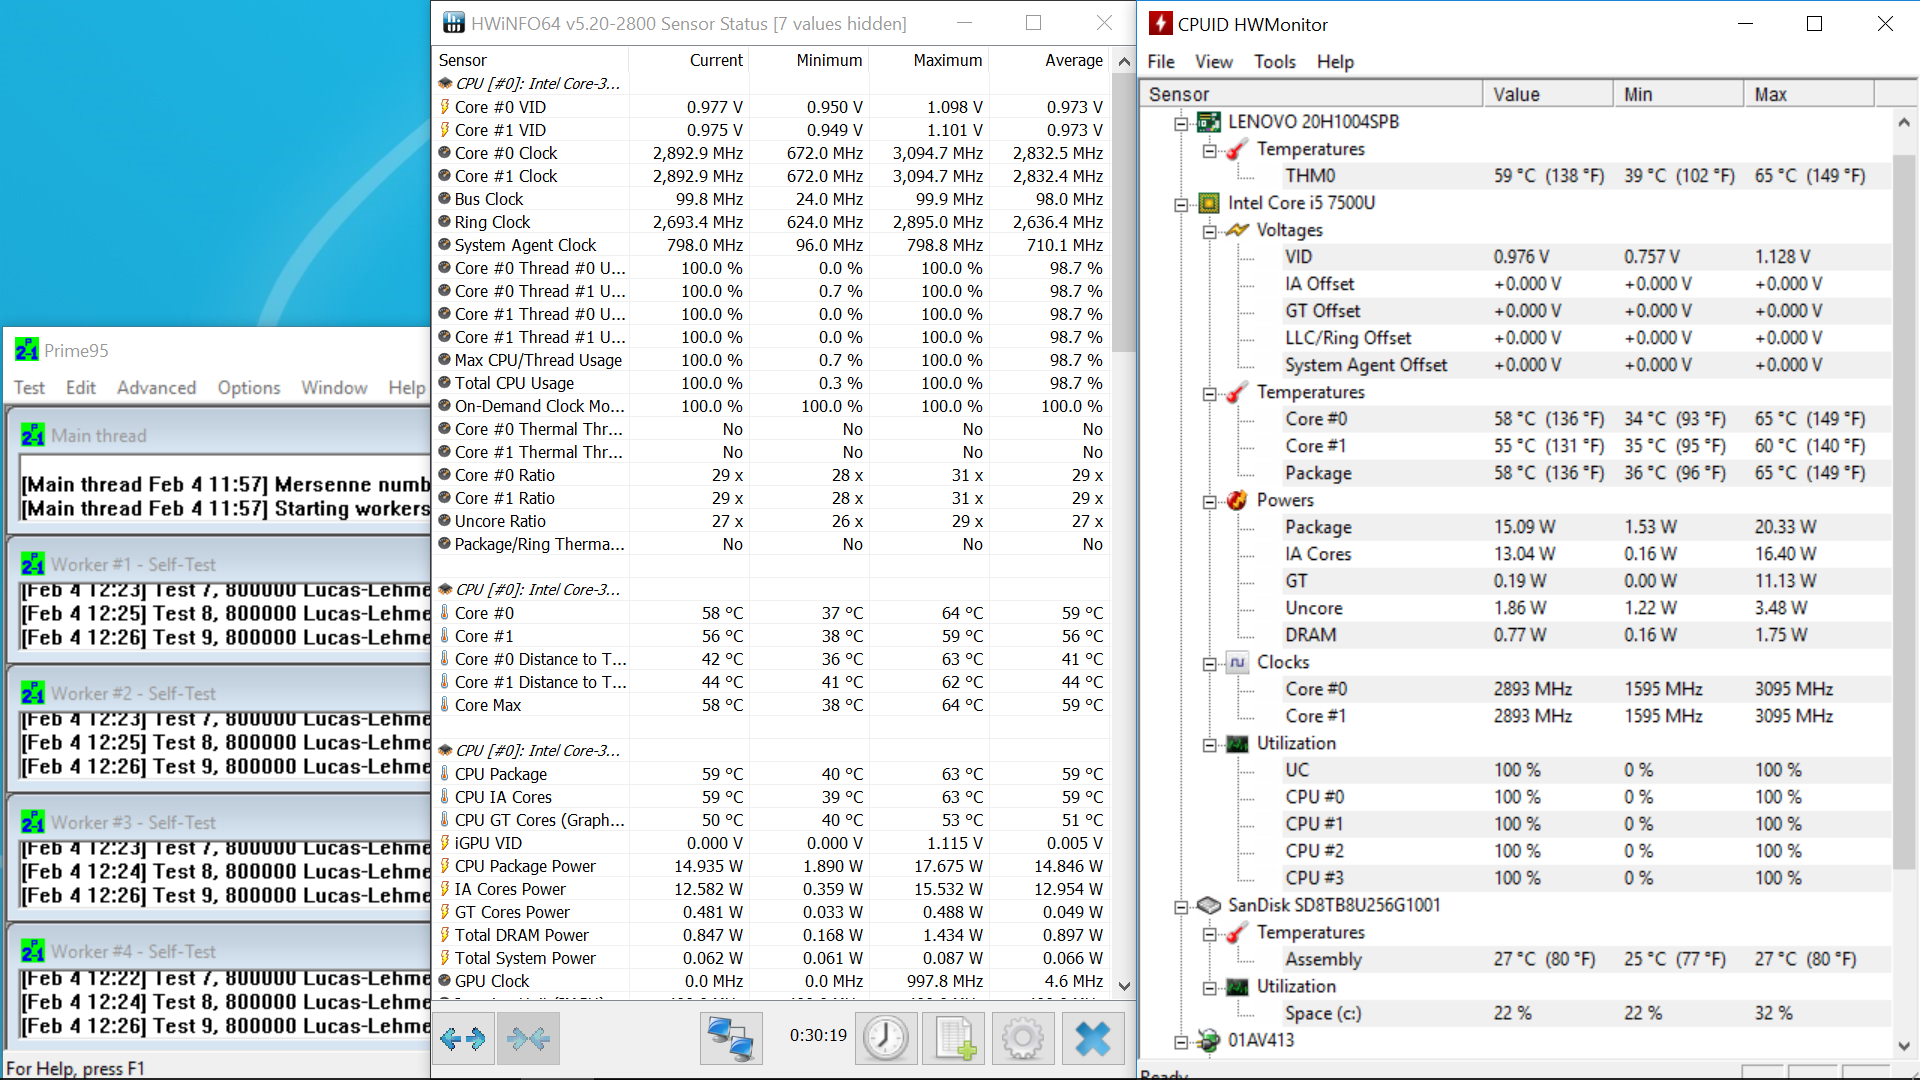1920x1080 pixels.
Task: Click the Max column header in HWMonitor
Action: coord(1808,94)
